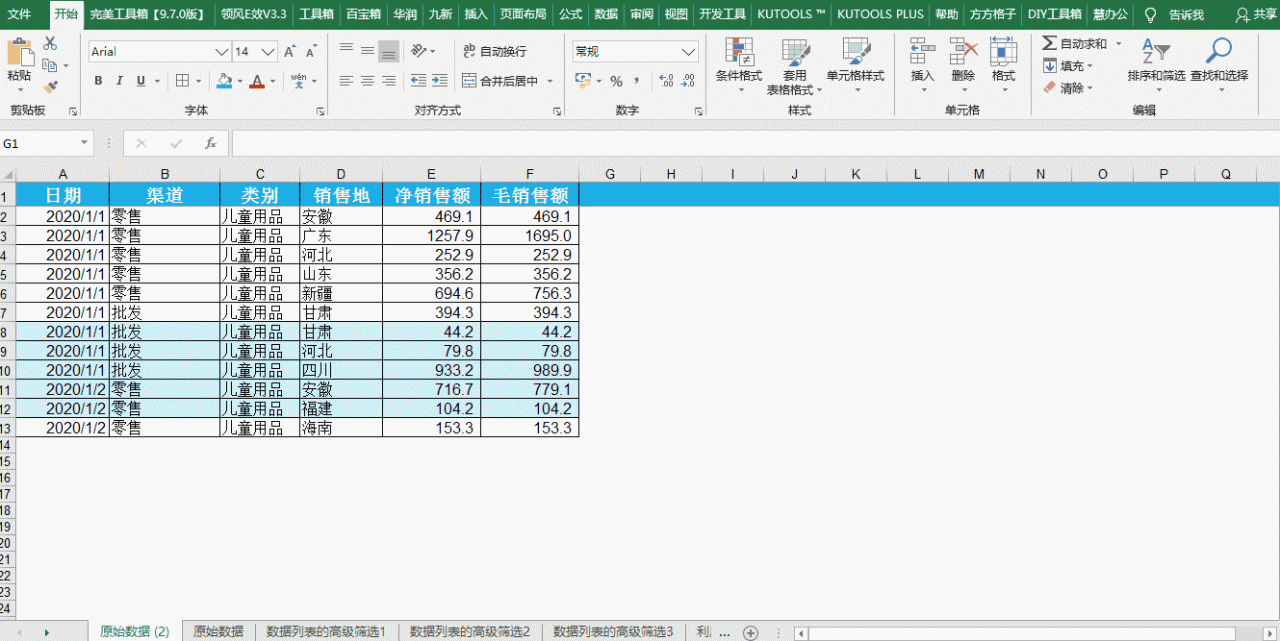Click the increase font size icon
1280x641 pixels.
tap(290, 51)
